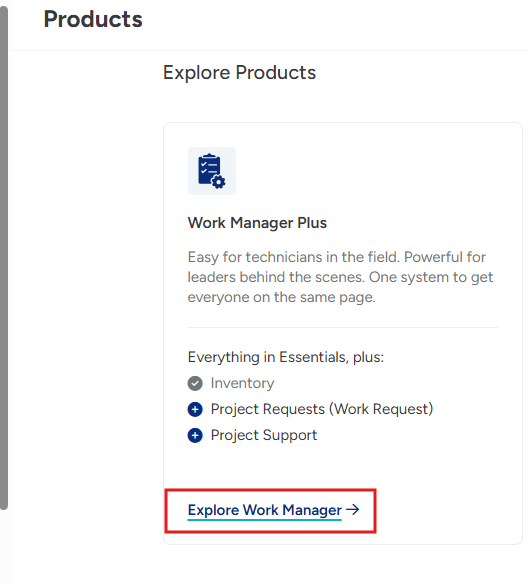
Task: Click the light square behind clipboard icon
Action: 212,171
